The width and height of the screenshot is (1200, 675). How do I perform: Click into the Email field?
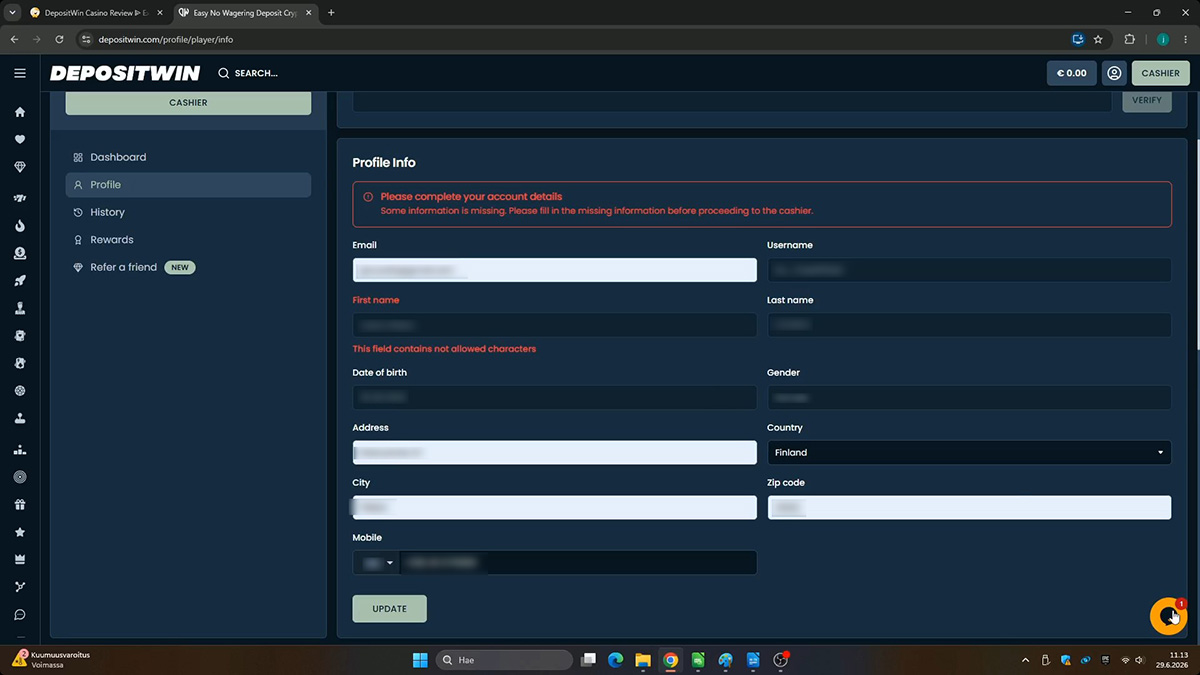pos(554,270)
